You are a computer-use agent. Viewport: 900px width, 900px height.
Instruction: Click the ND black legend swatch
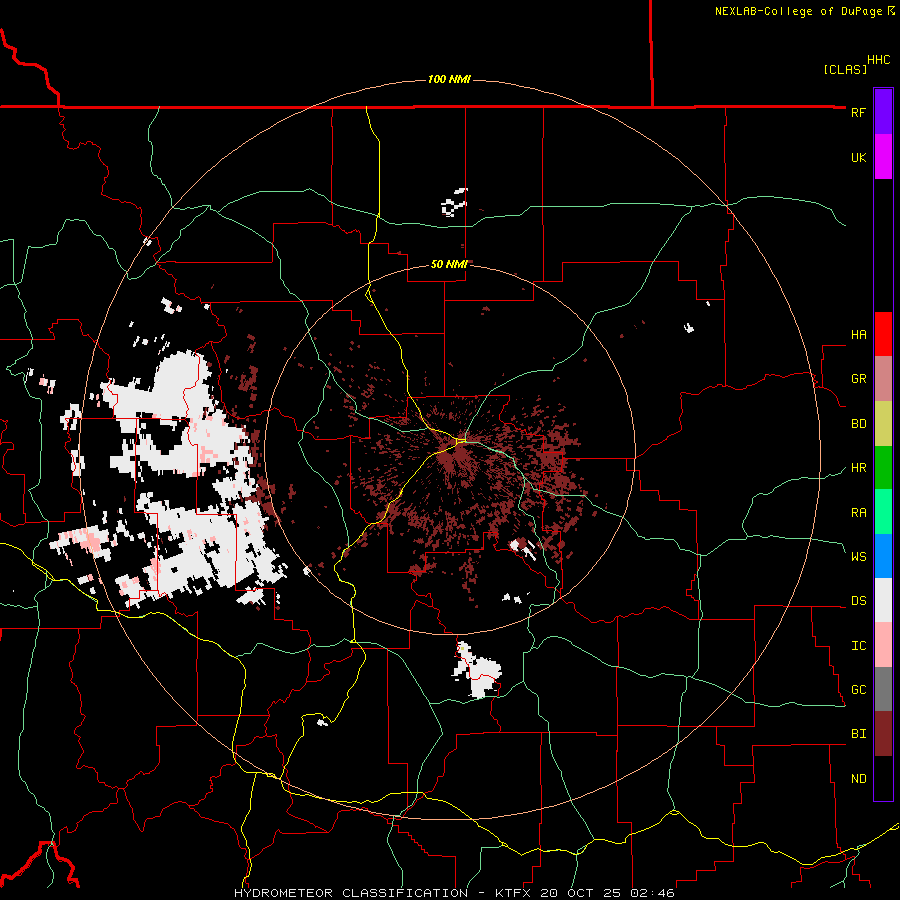883,778
